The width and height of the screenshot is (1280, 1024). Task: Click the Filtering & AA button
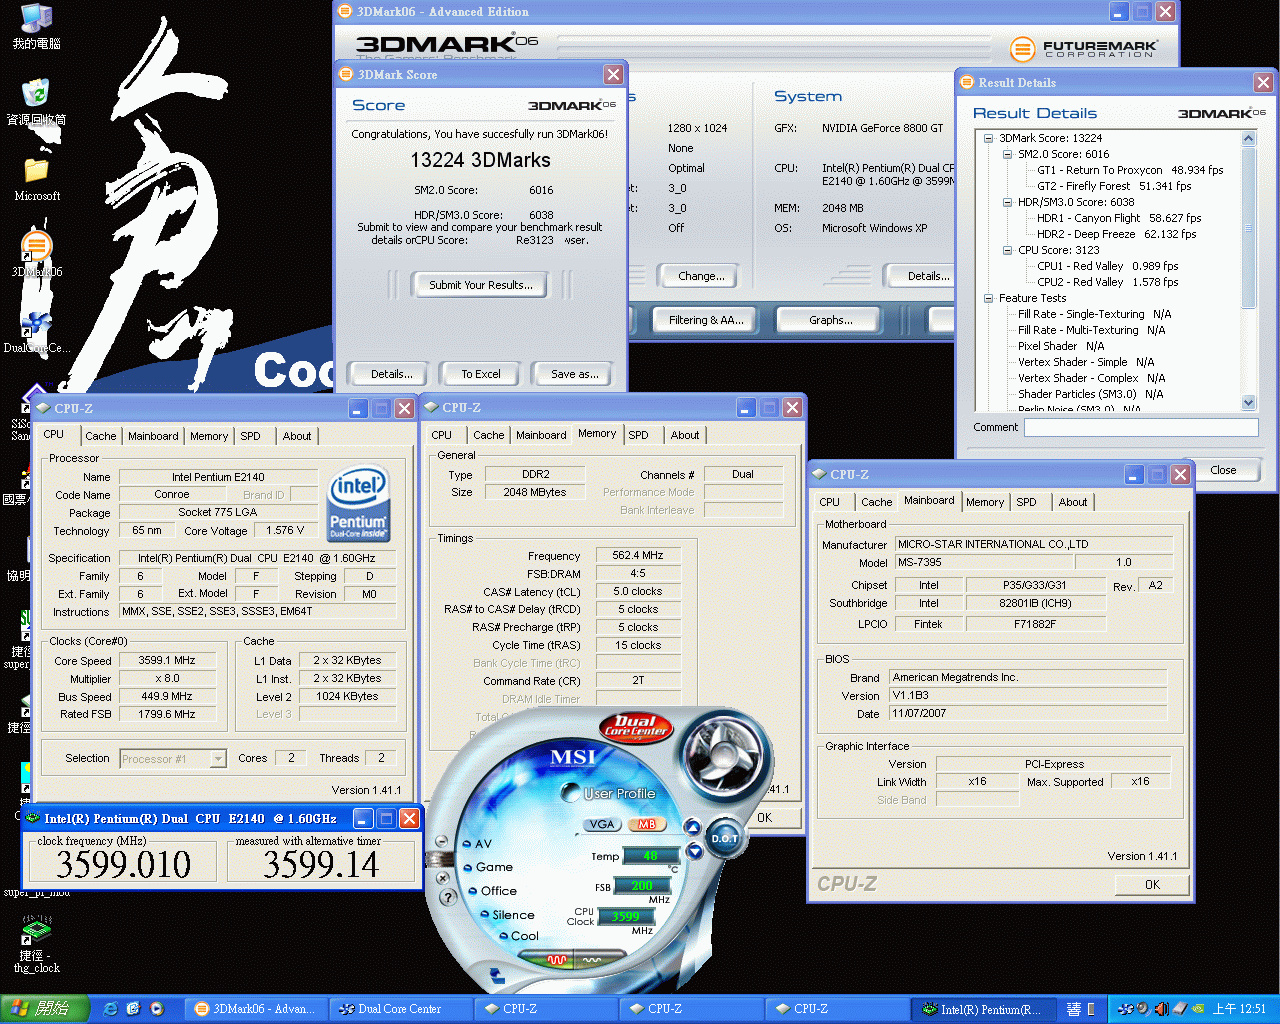pyautogui.click(x=706, y=320)
